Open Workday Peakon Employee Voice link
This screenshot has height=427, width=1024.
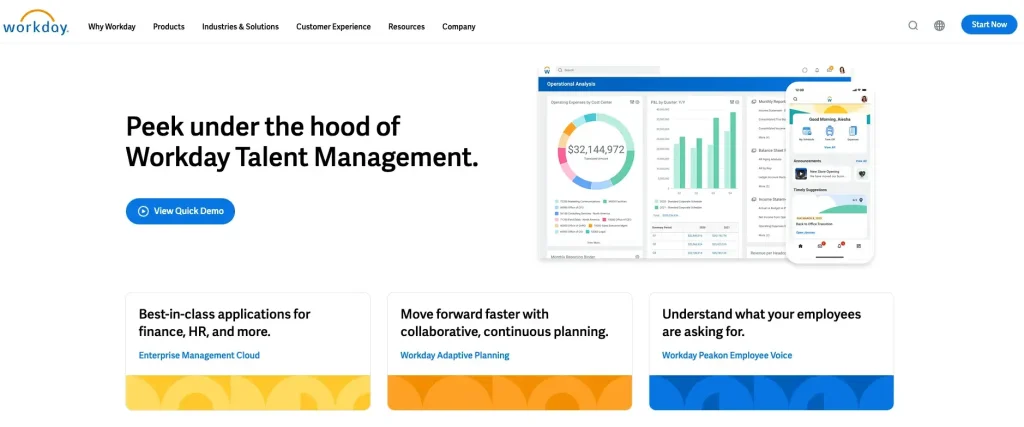[727, 355]
